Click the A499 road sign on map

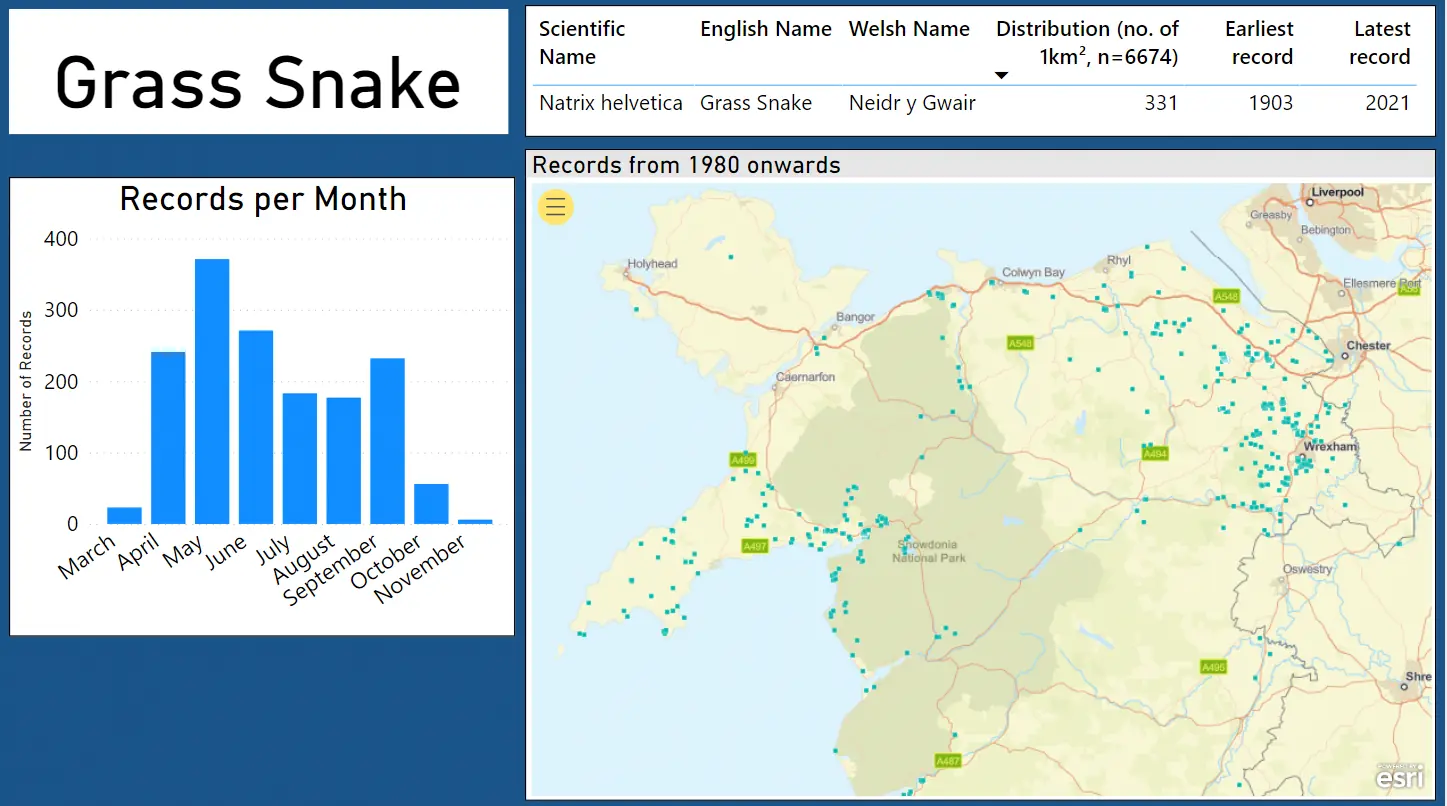(x=743, y=460)
